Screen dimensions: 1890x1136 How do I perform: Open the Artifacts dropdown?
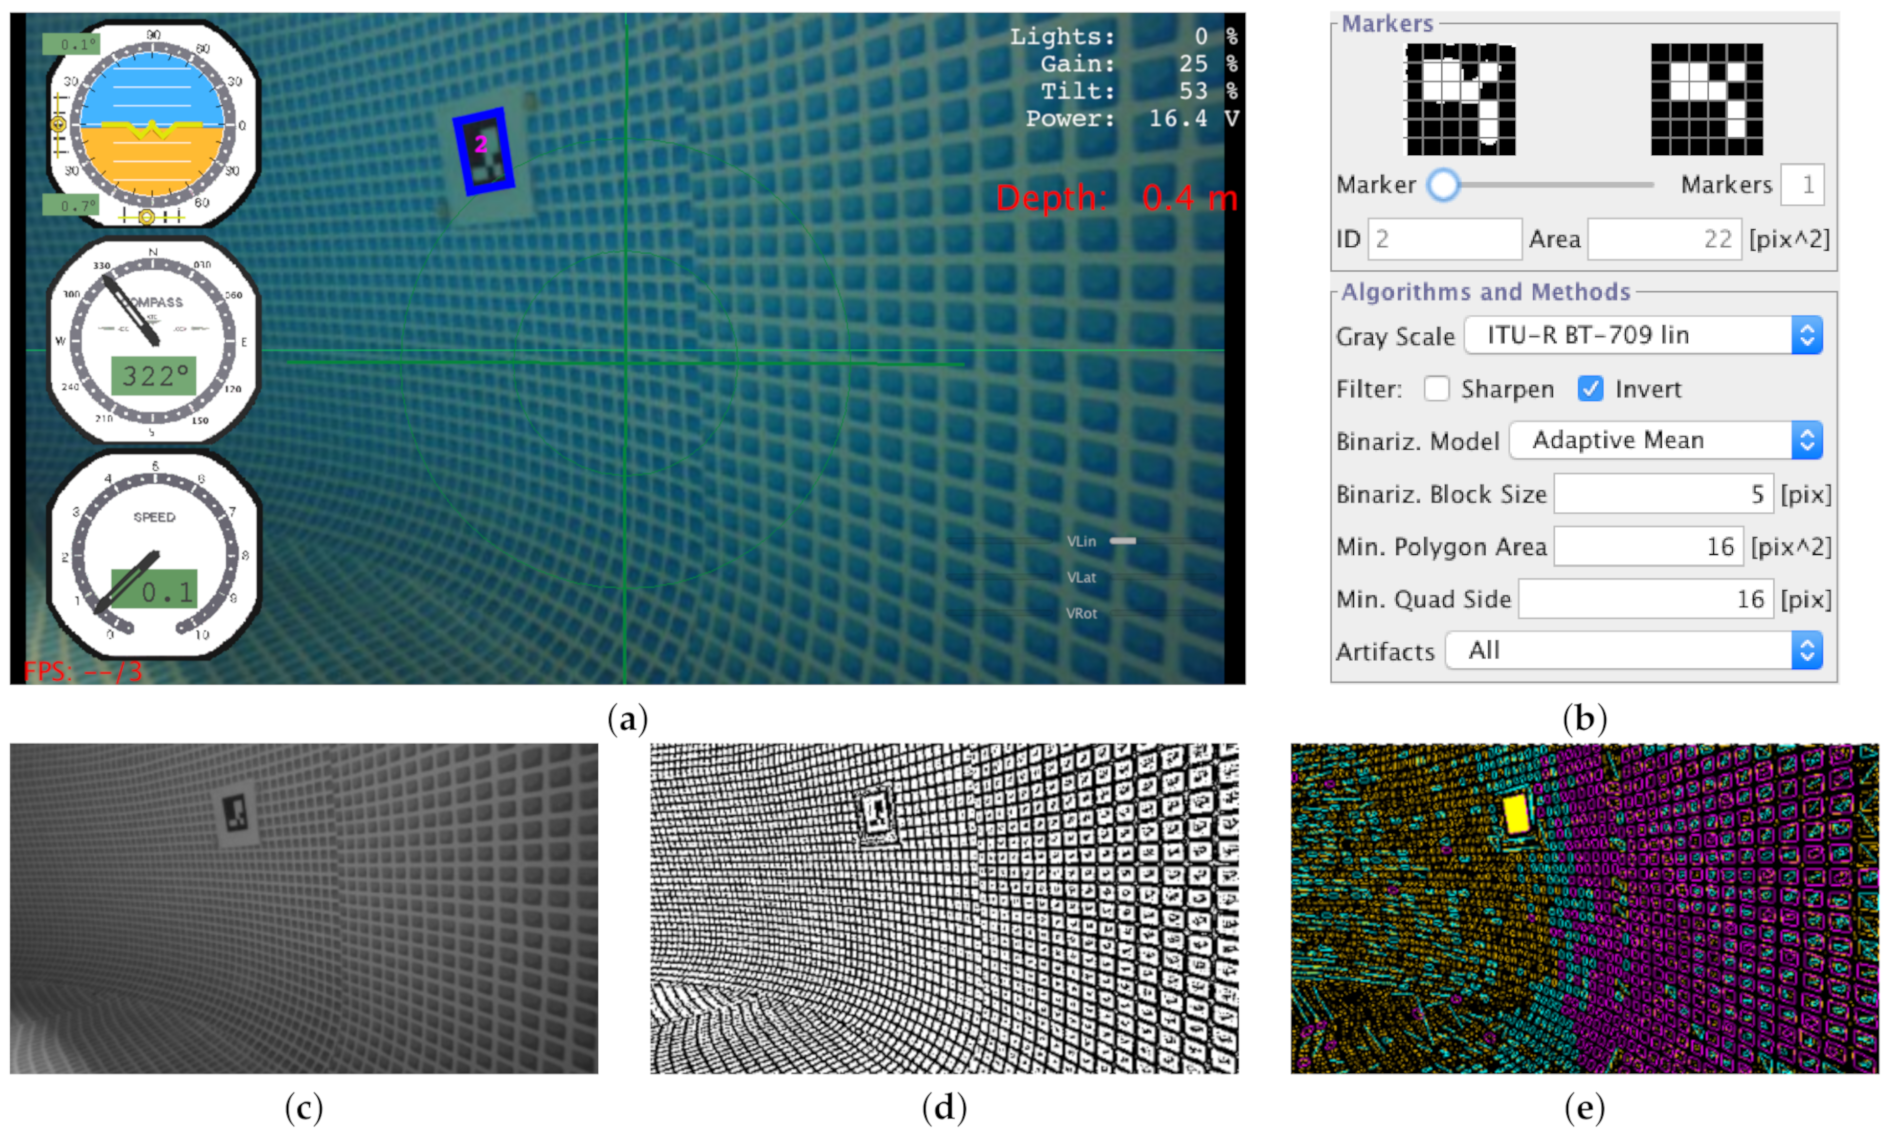(1633, 651)
